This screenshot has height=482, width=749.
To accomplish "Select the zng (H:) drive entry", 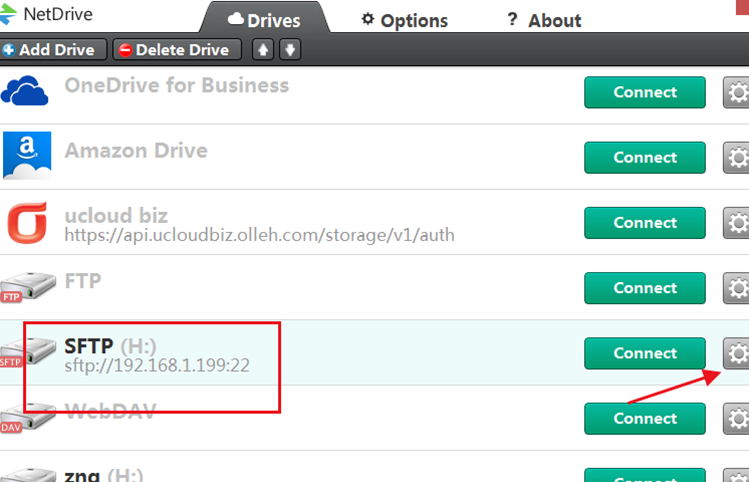I will 104,475.
